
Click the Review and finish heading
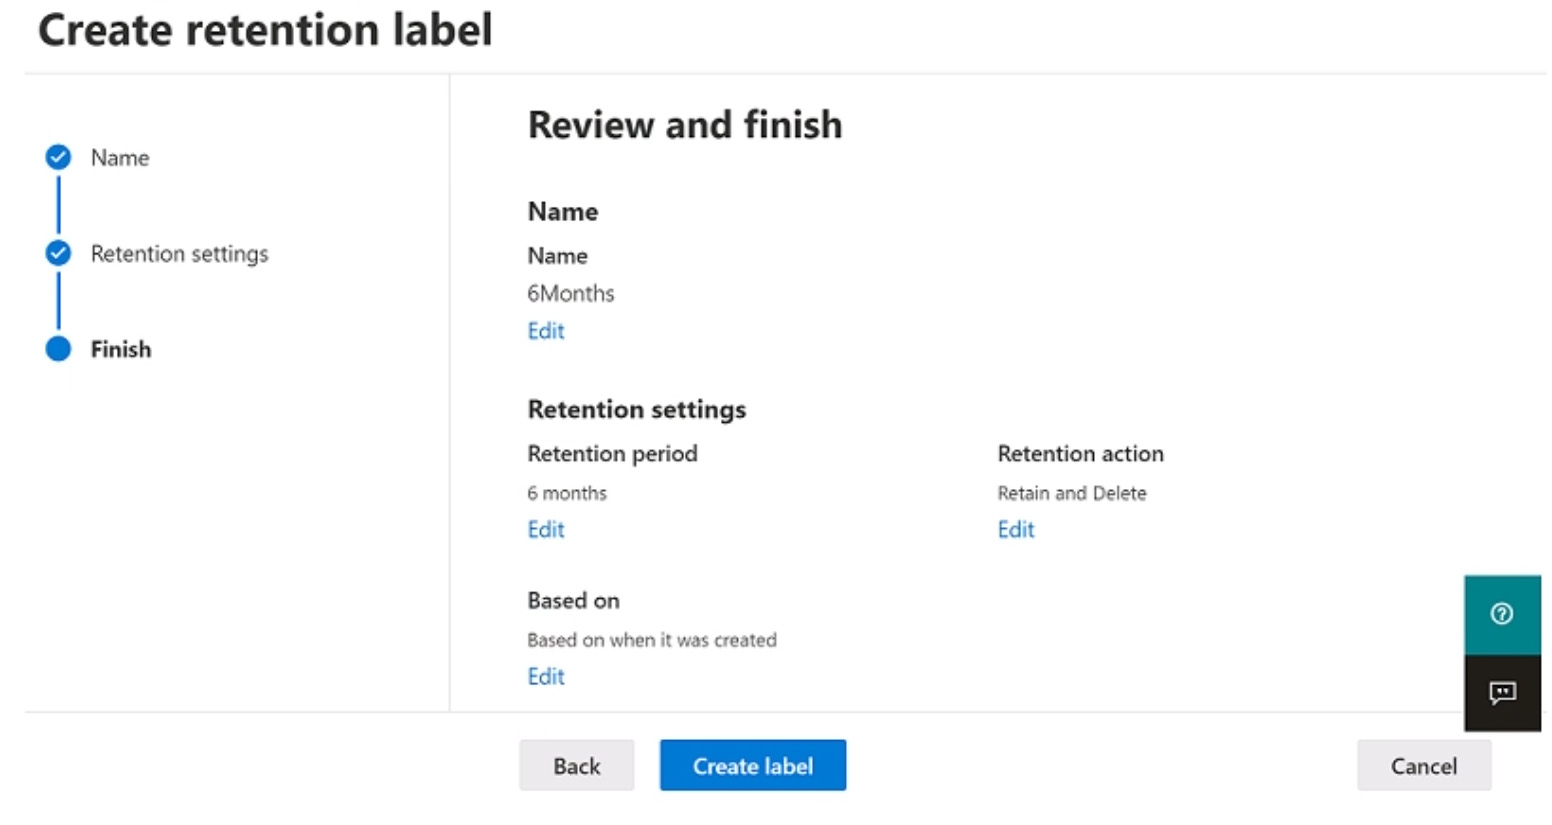685,125
